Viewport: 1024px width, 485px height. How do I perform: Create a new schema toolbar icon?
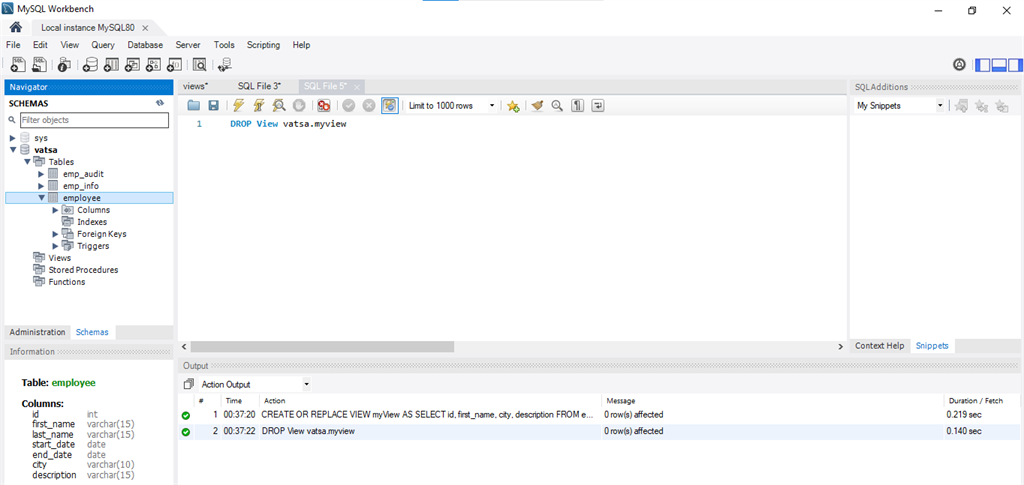pos(90,64)
